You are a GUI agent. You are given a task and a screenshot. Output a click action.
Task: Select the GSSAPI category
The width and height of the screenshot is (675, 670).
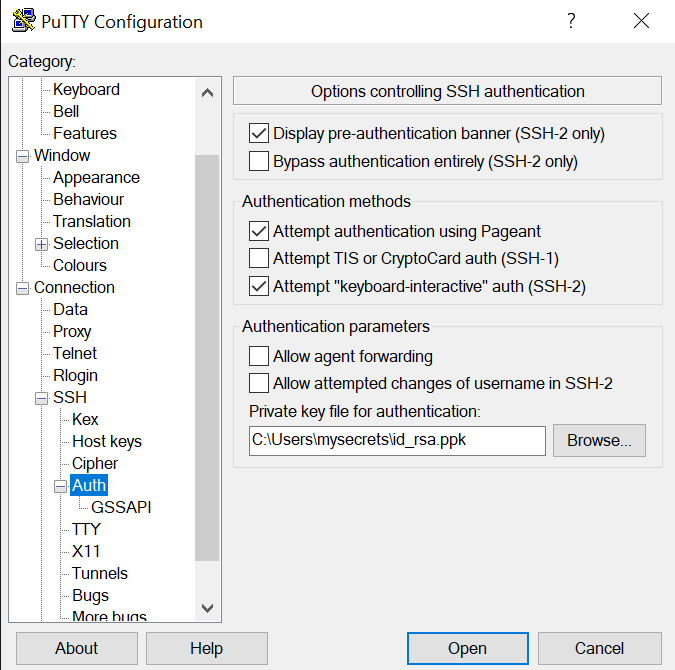121,507
